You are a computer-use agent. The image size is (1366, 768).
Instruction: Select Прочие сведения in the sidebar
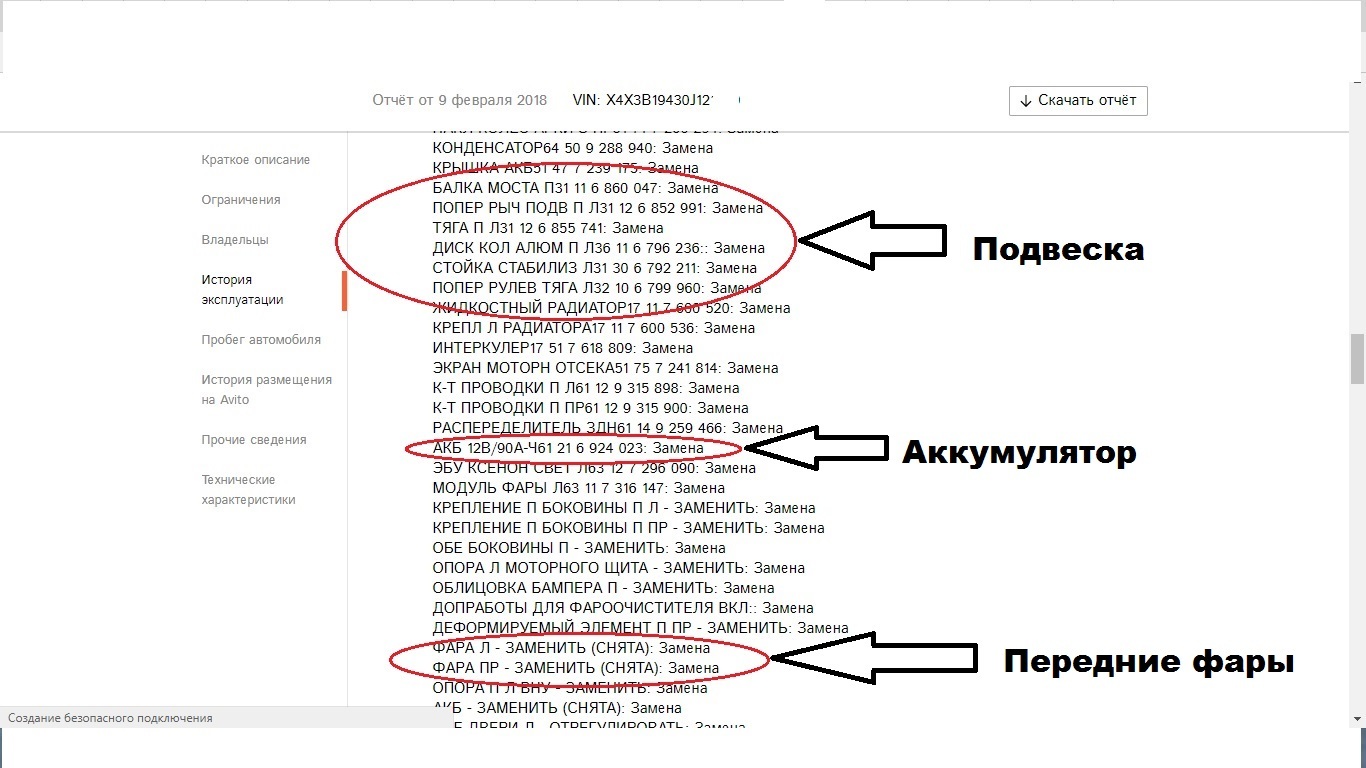[x=254, y=440]
